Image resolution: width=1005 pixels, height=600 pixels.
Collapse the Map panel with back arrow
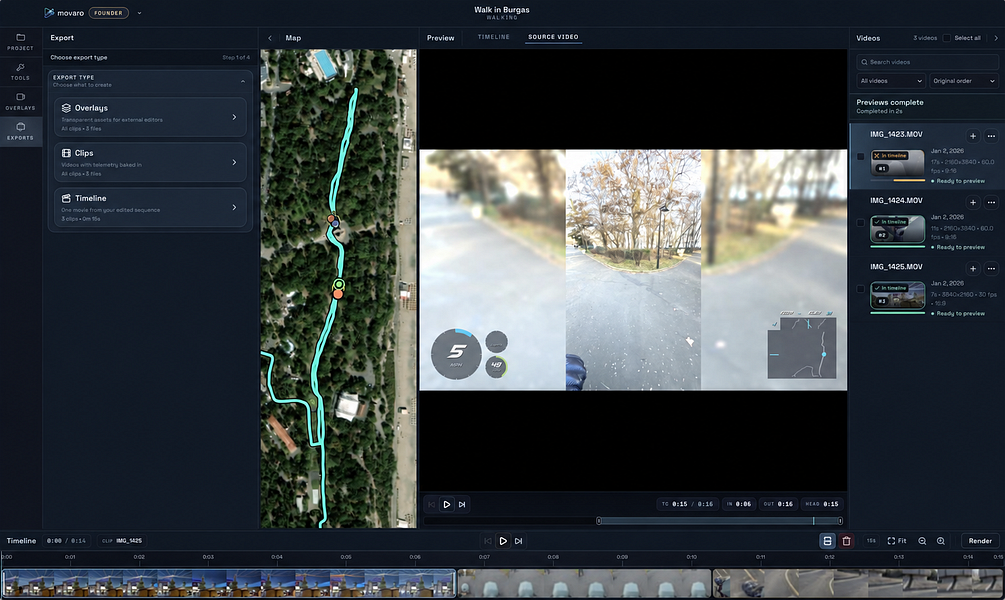[x=270, y=38]
